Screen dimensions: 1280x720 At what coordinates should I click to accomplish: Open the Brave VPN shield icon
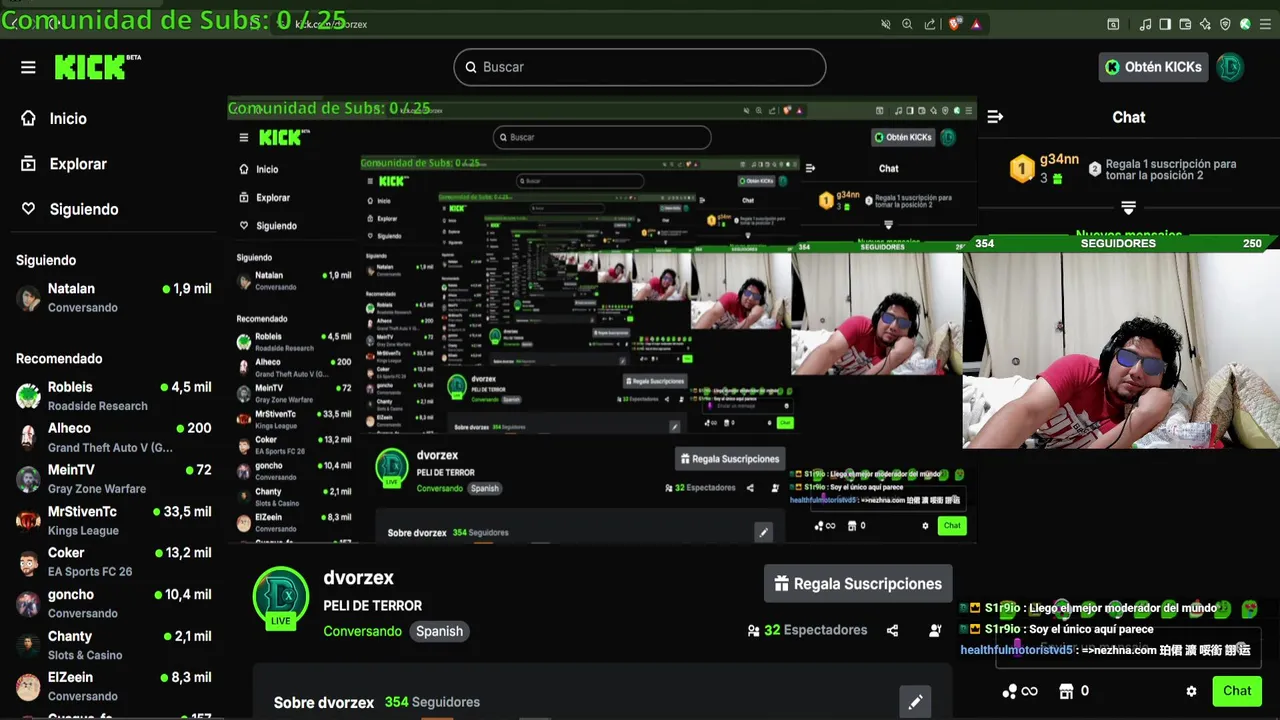(x=1225, y=24)
